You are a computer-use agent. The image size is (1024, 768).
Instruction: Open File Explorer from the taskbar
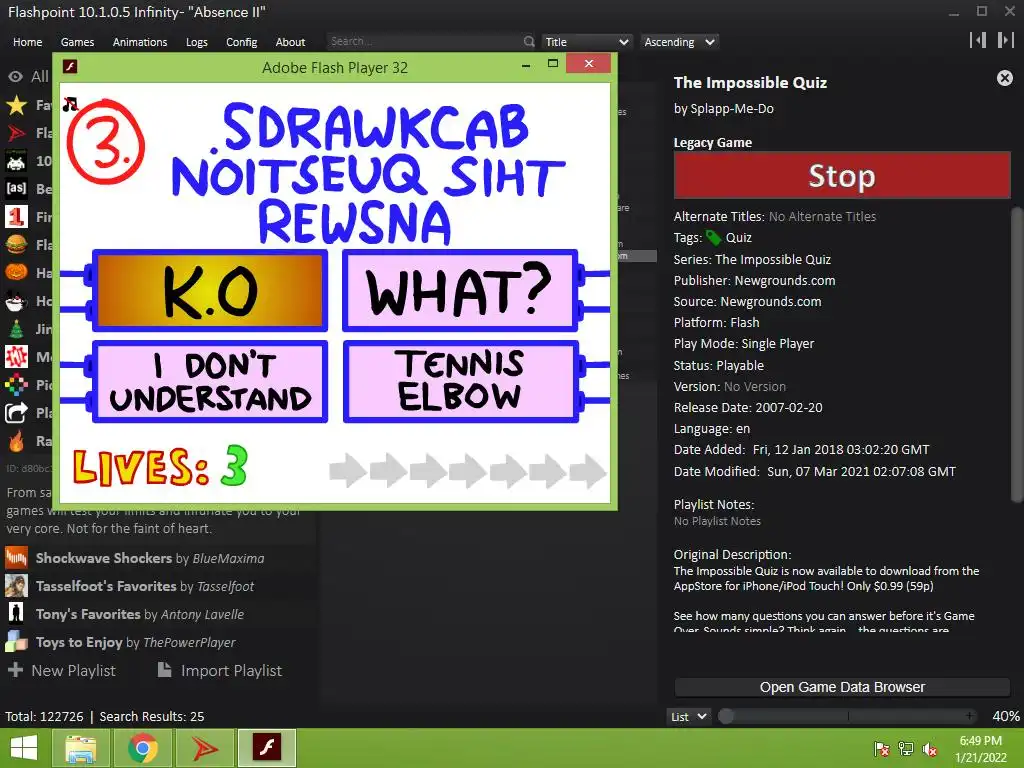81,748
